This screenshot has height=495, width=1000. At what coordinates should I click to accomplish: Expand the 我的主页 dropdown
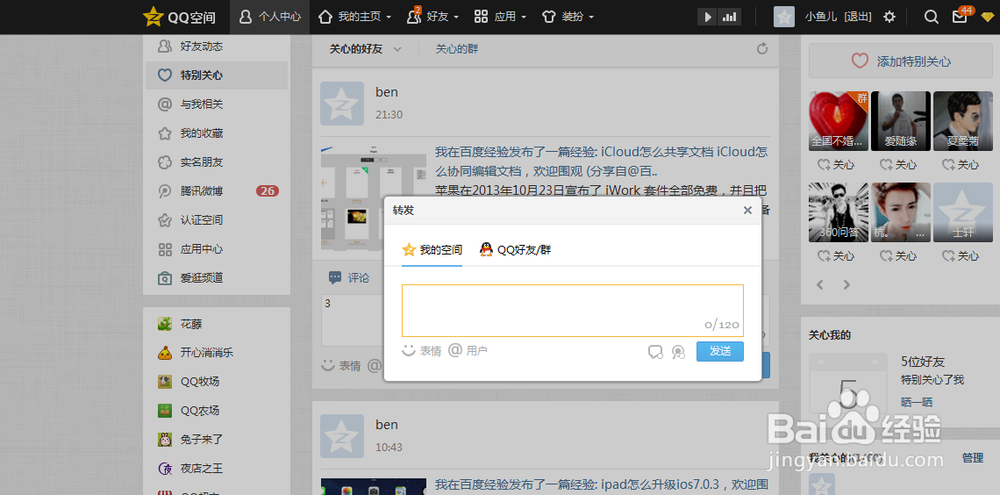[355, 17]
